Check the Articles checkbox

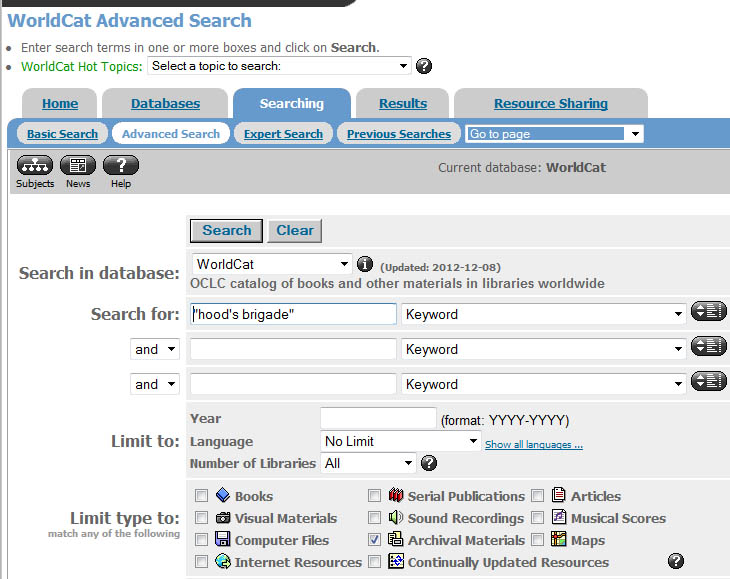coord(538,495)
